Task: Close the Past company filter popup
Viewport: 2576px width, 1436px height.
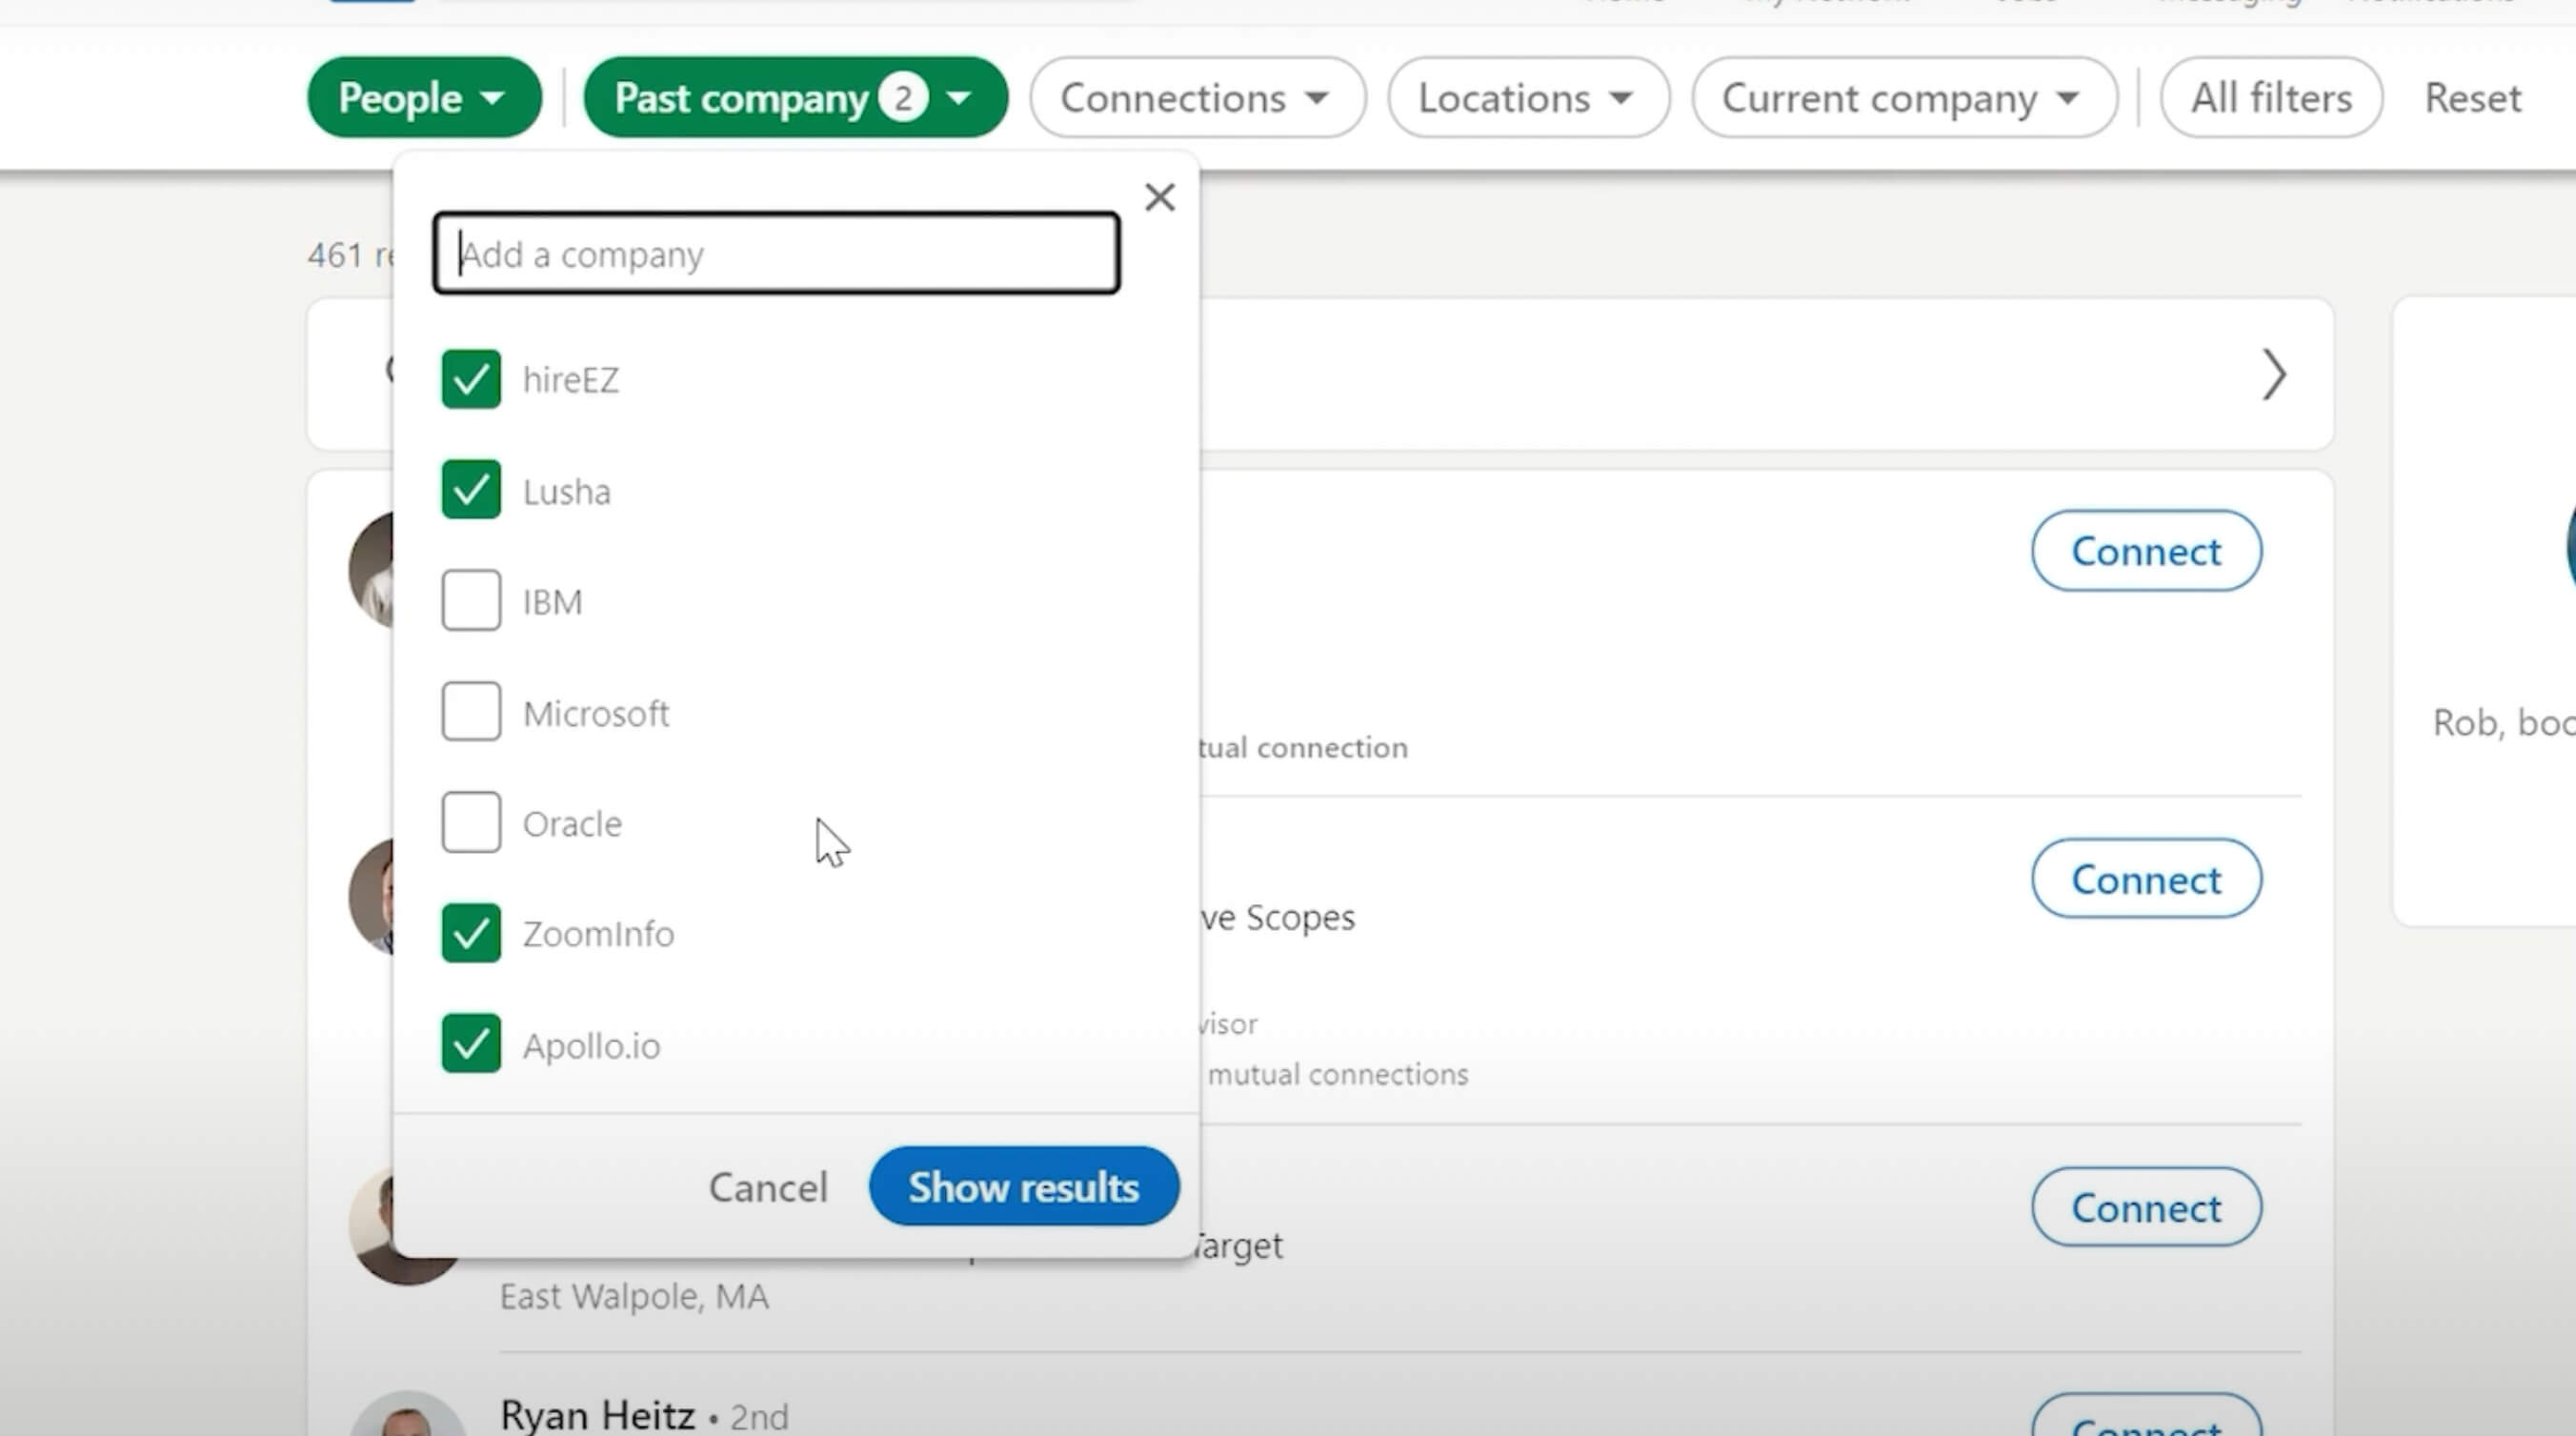Action: coord(1159,197)
